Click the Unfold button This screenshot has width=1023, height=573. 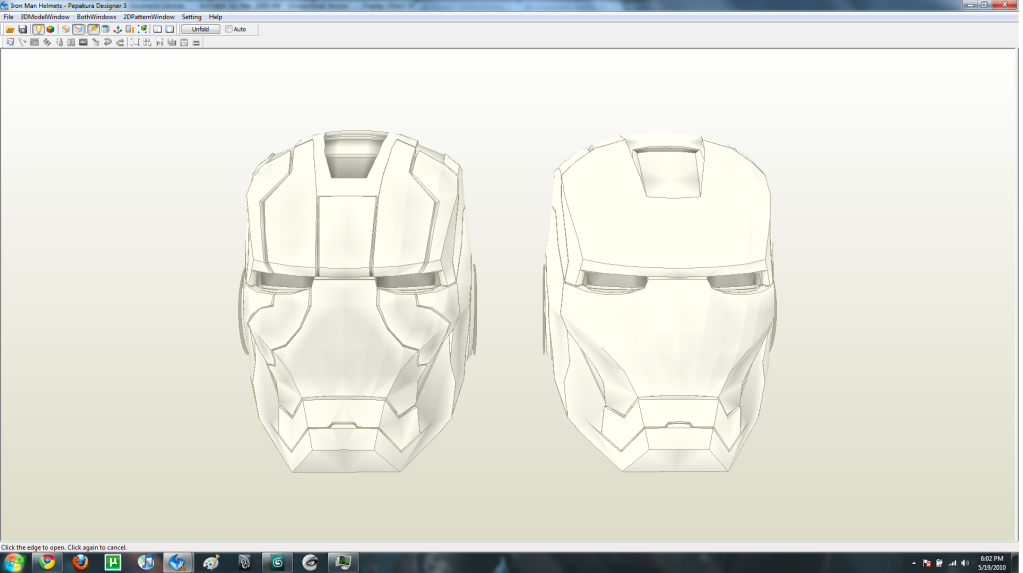pos(200,29)
